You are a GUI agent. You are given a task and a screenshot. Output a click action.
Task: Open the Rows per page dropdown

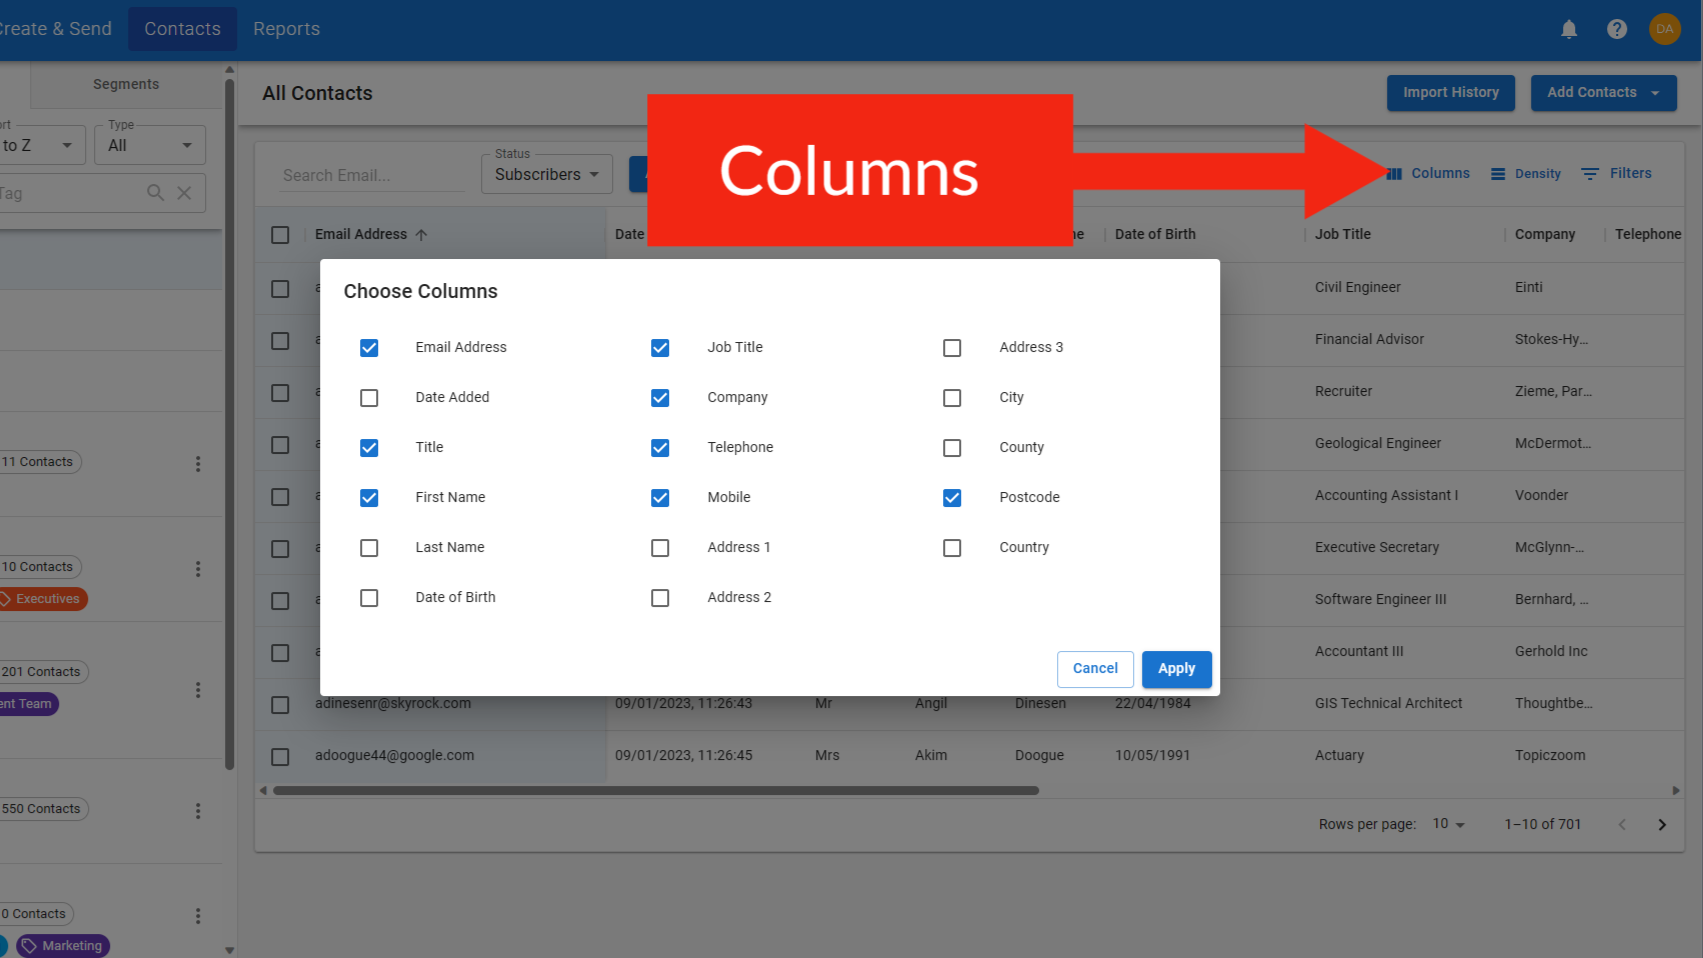(1448, 824)
